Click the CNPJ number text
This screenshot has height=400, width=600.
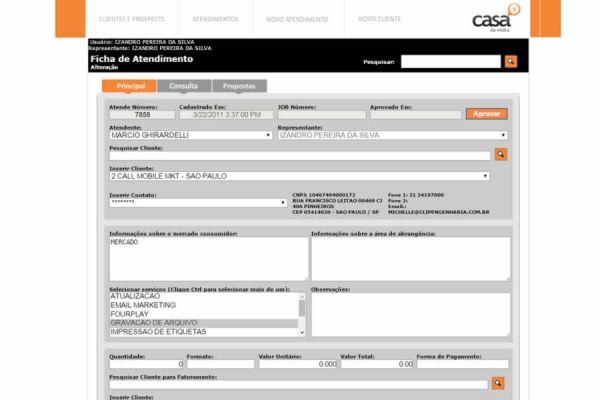click(x=324, y=195)
